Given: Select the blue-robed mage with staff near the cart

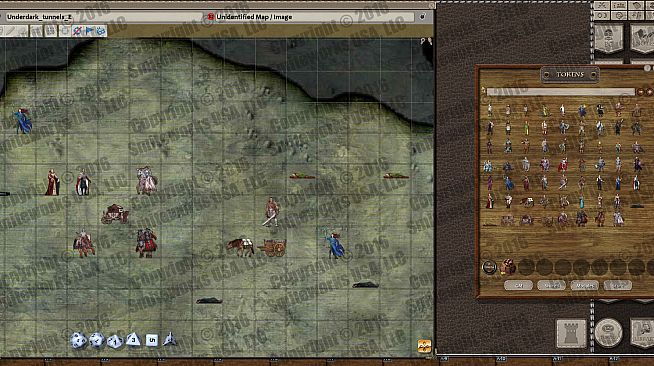Looking at the screenshot, I should click(x=335, y=243).
